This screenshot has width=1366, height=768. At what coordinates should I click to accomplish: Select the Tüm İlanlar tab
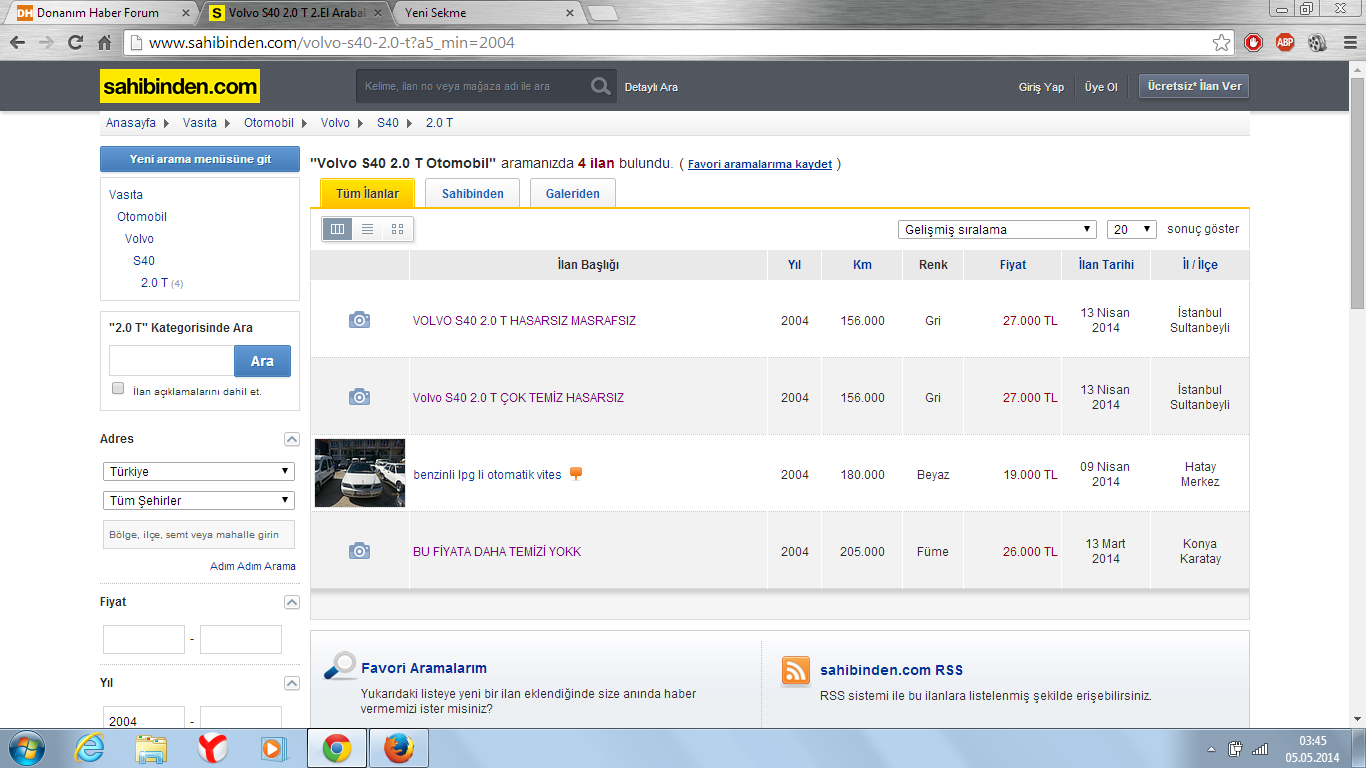[x=367, y=193]
